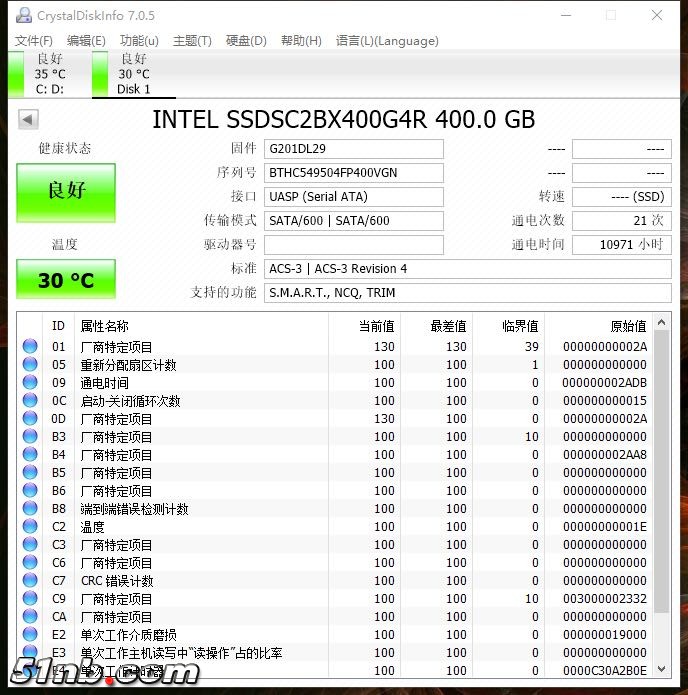Click the 原始值 column header
The image size is (688, 695).
tap(628, 326)
